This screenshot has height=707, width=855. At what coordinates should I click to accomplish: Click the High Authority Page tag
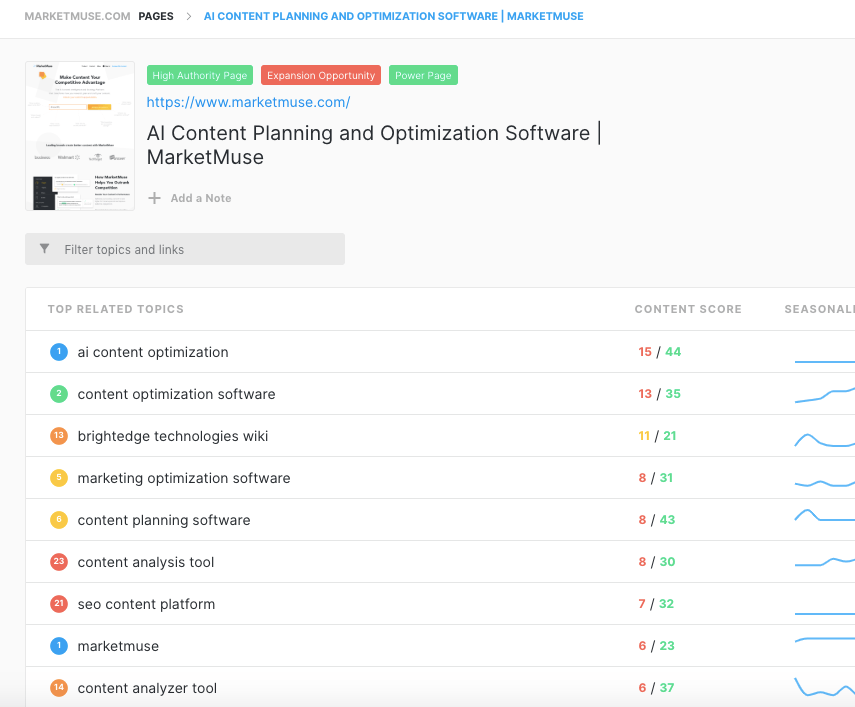coord(200,75)
